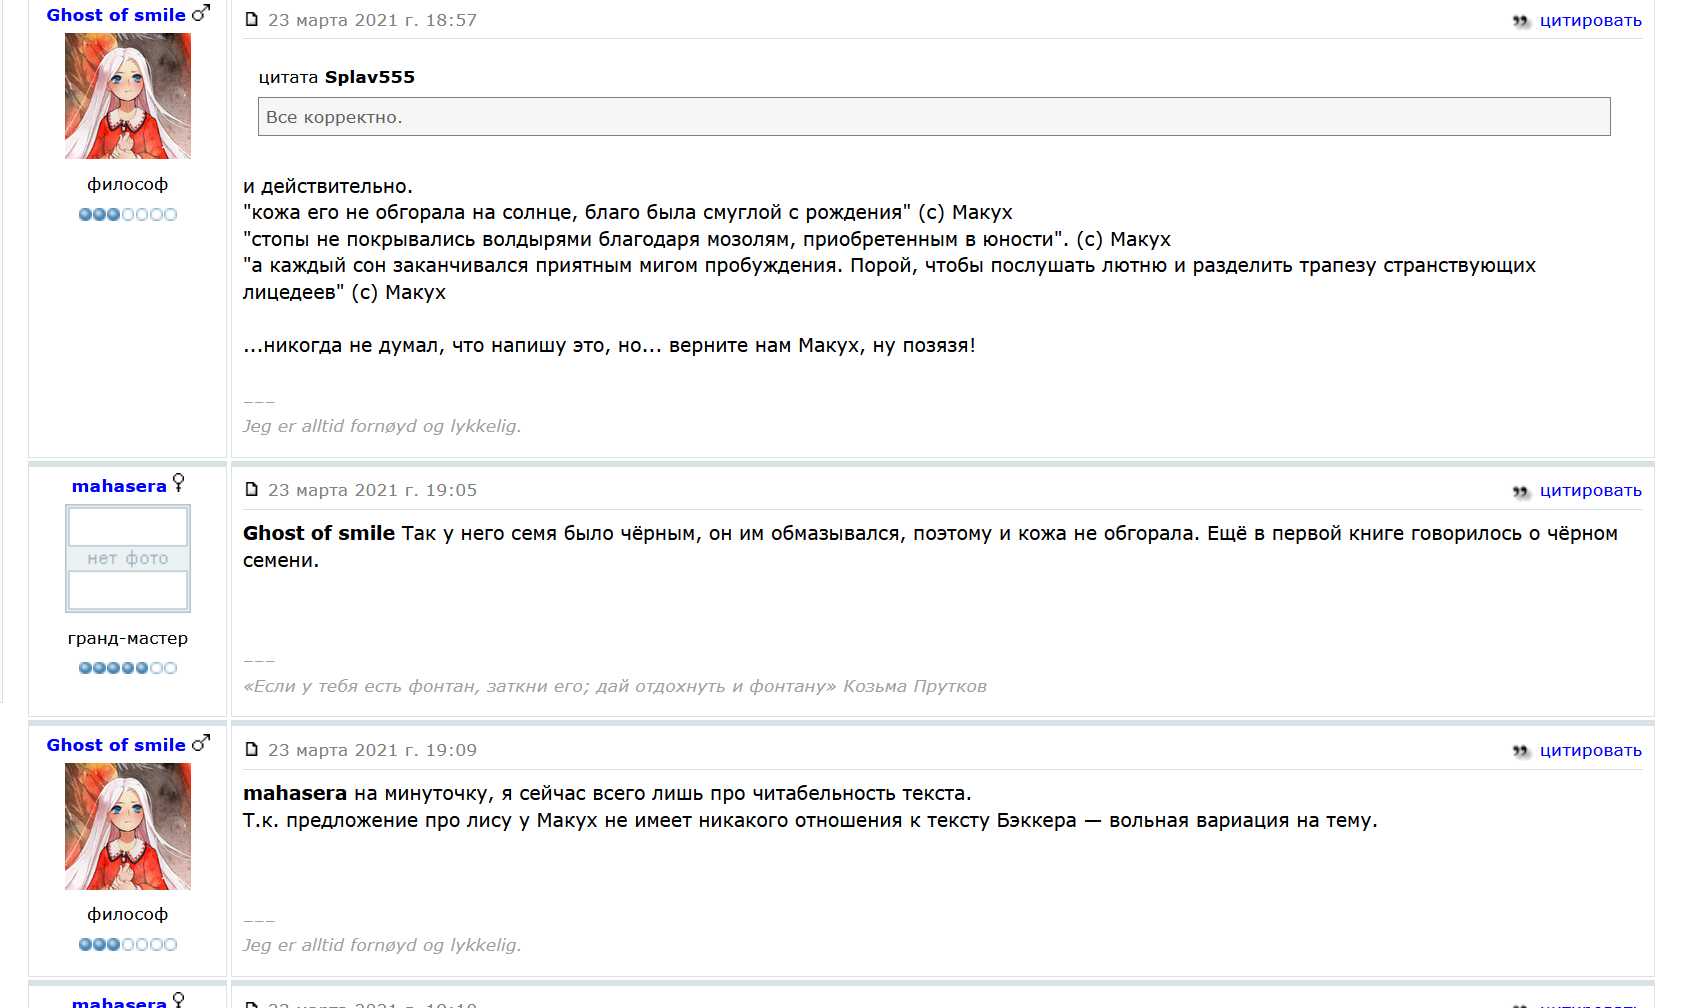
Task: Open Ghost of smile avatar in the first post
Action: click(x=128, y=96)
